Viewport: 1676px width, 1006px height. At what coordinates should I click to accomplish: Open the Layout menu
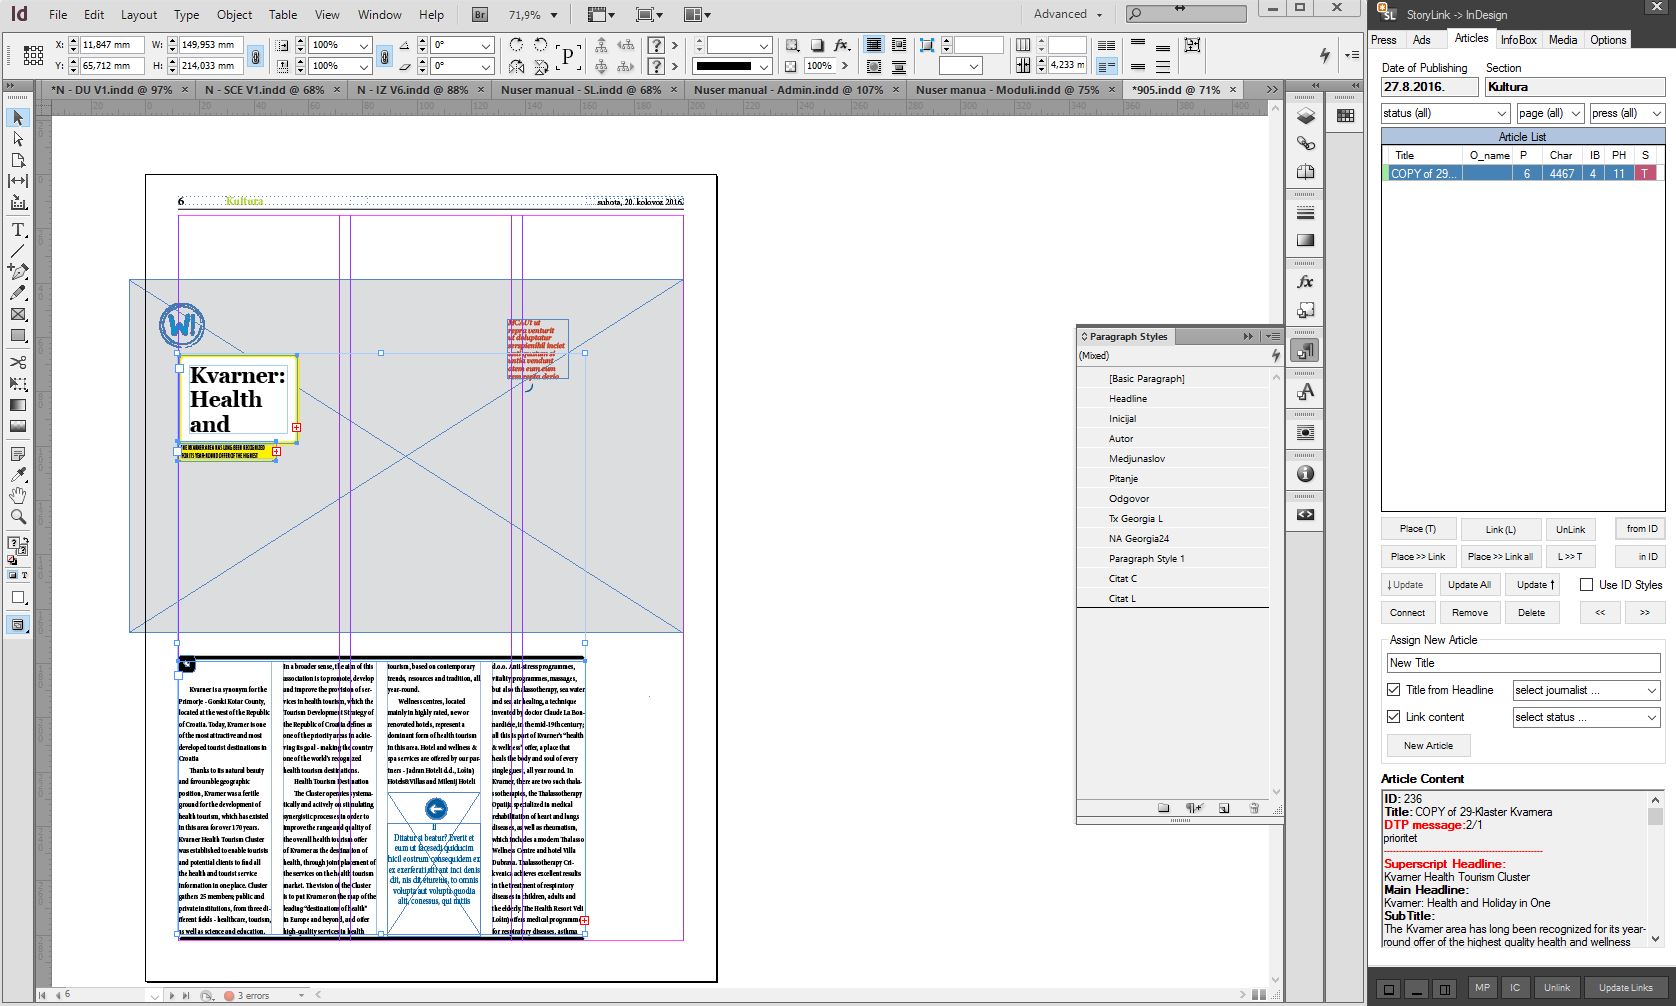click(139, 15)
